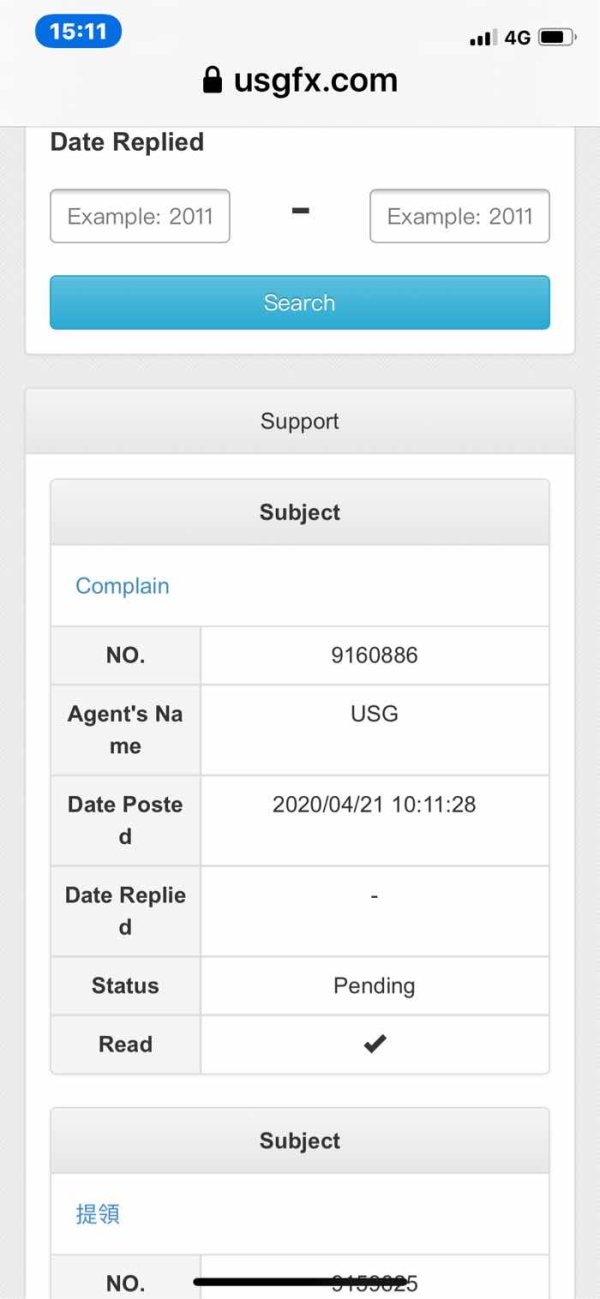This screenshot has height=1299, width=600.
Task: Click the second Subject header above 提領
Action: pos(300,1140)
